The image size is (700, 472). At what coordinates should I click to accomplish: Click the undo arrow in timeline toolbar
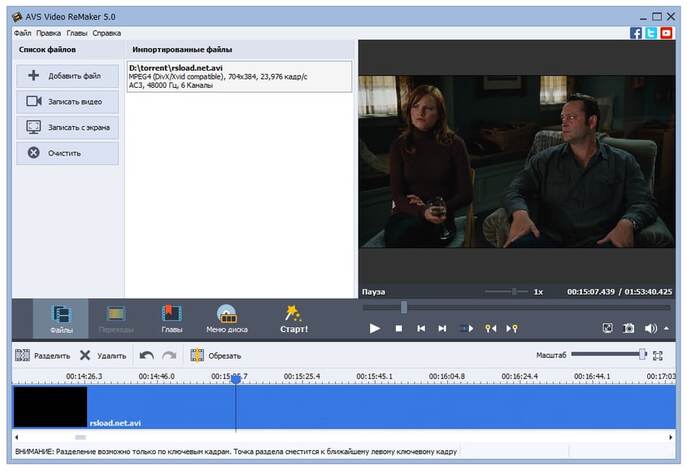click(x=147, y=355)
